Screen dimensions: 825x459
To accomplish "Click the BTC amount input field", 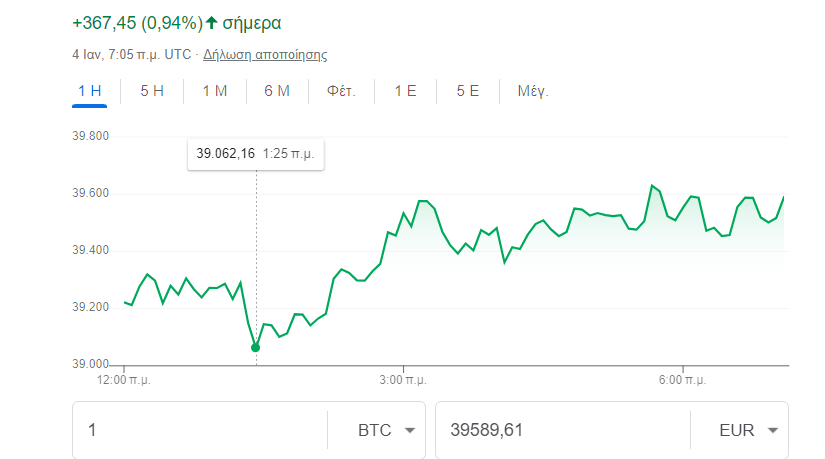I will click(x=200, y=431).
